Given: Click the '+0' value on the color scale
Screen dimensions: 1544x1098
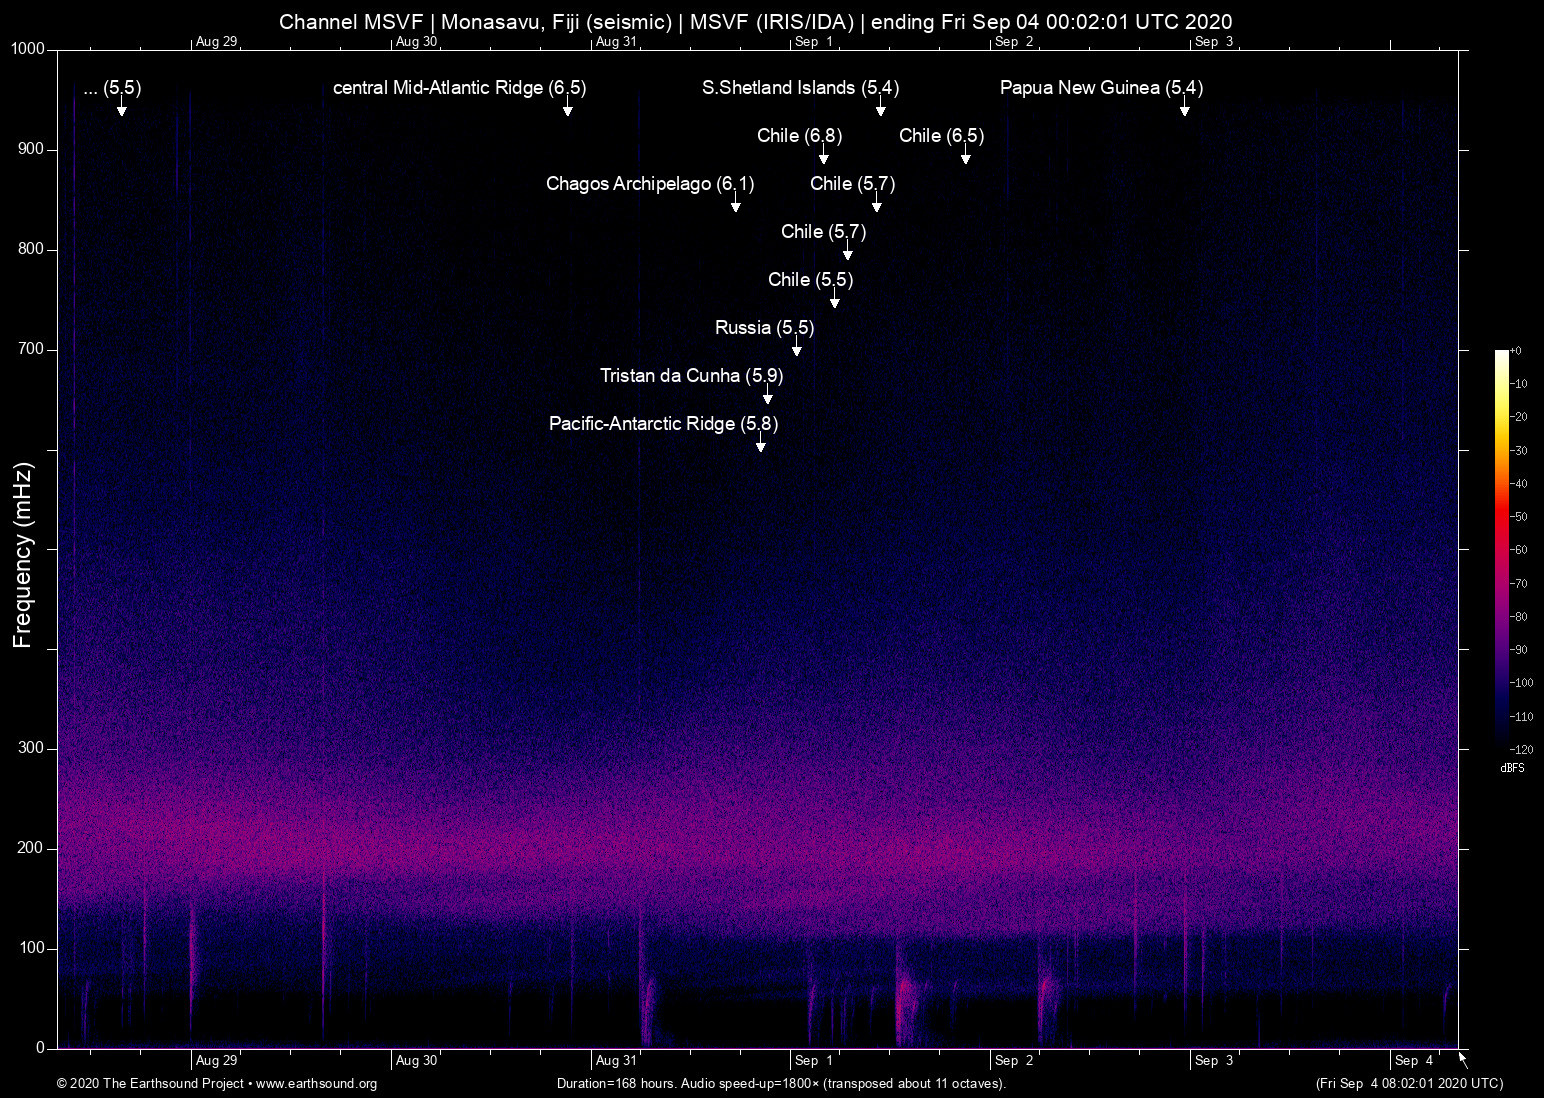Looking at the screenshot, I should (1516, 351).
